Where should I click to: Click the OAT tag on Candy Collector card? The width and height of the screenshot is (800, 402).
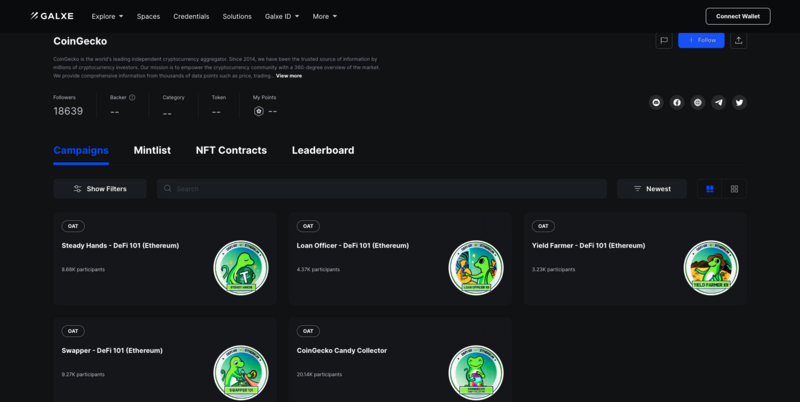[x=308, y=331]
